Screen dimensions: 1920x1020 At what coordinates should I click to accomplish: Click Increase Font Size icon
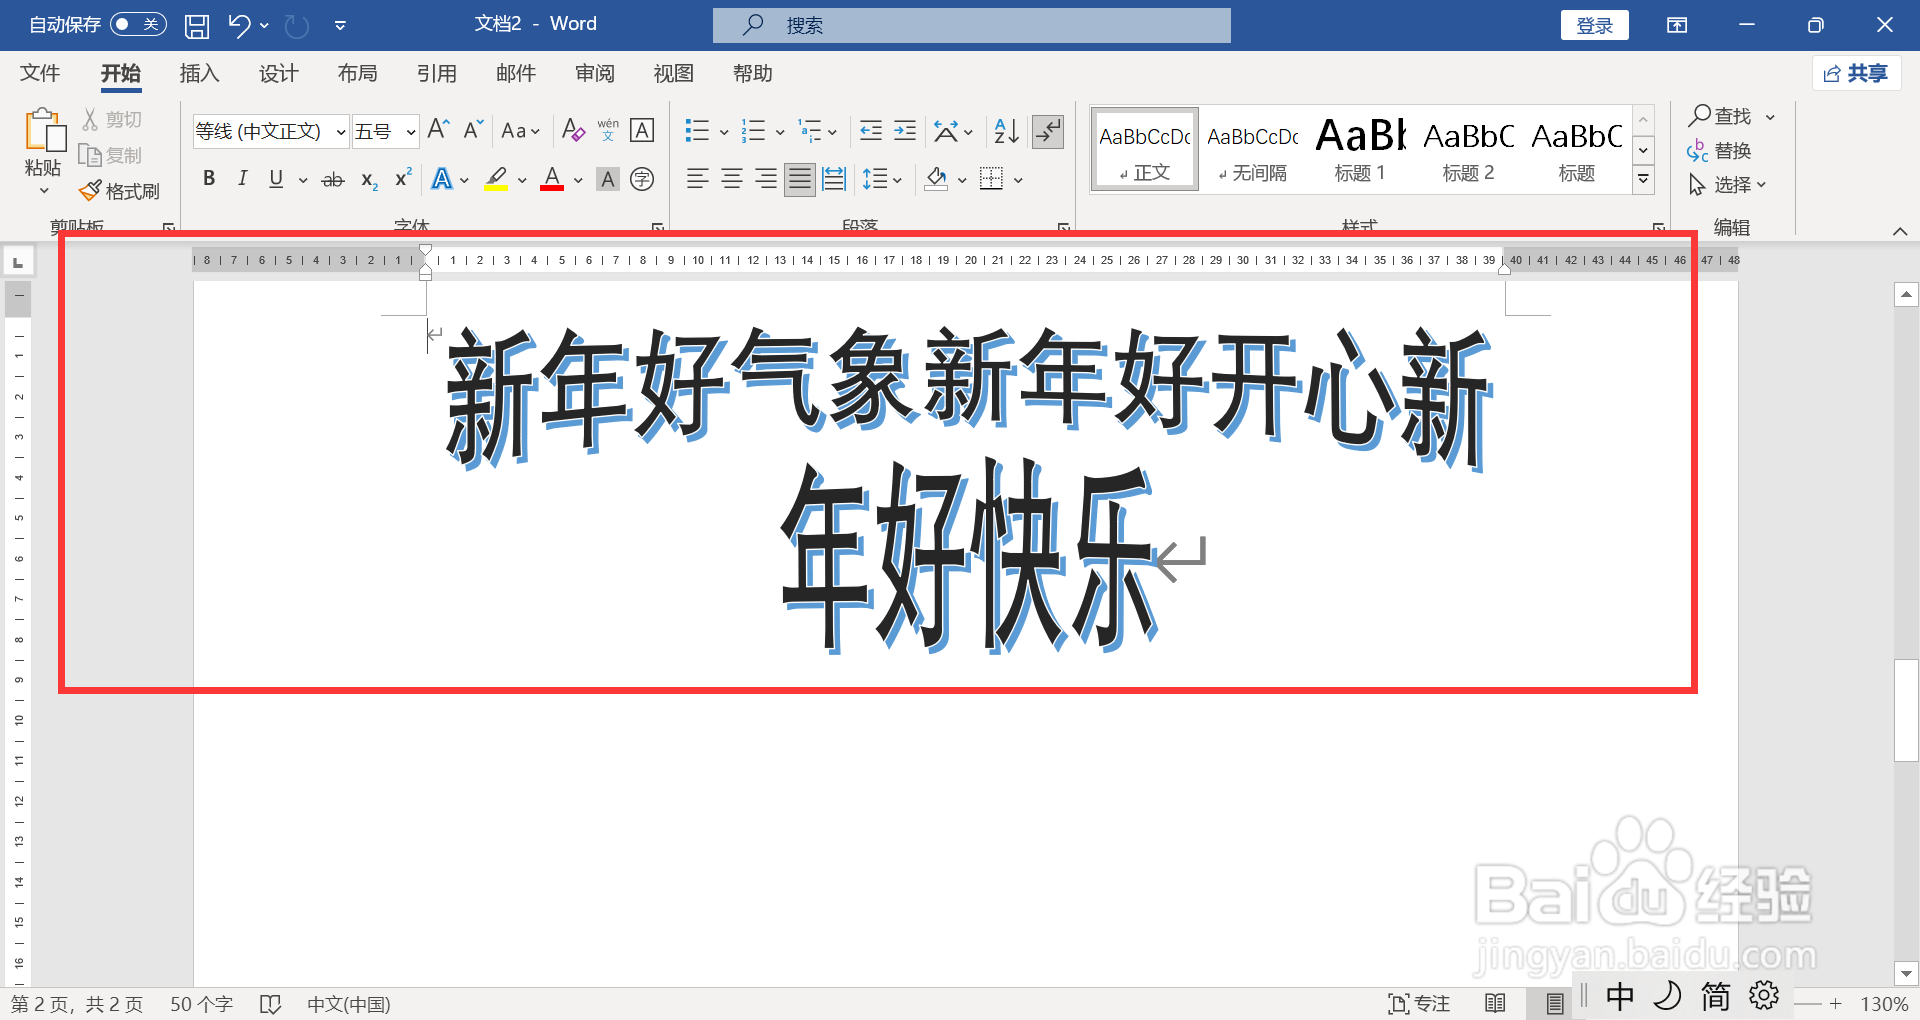click(438, 130)
